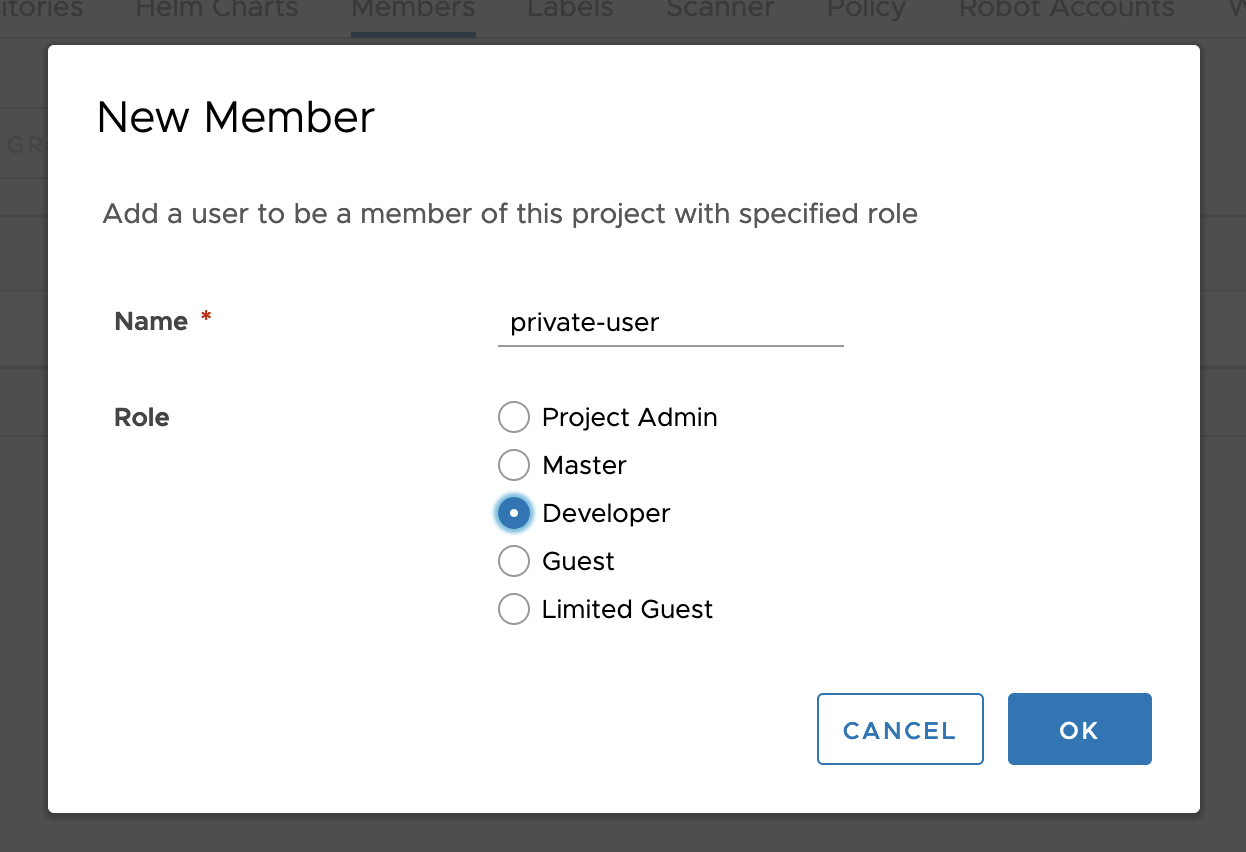Select the Master role
The height and width of the screenshot is (852, 1246).
tap(513, 465)
